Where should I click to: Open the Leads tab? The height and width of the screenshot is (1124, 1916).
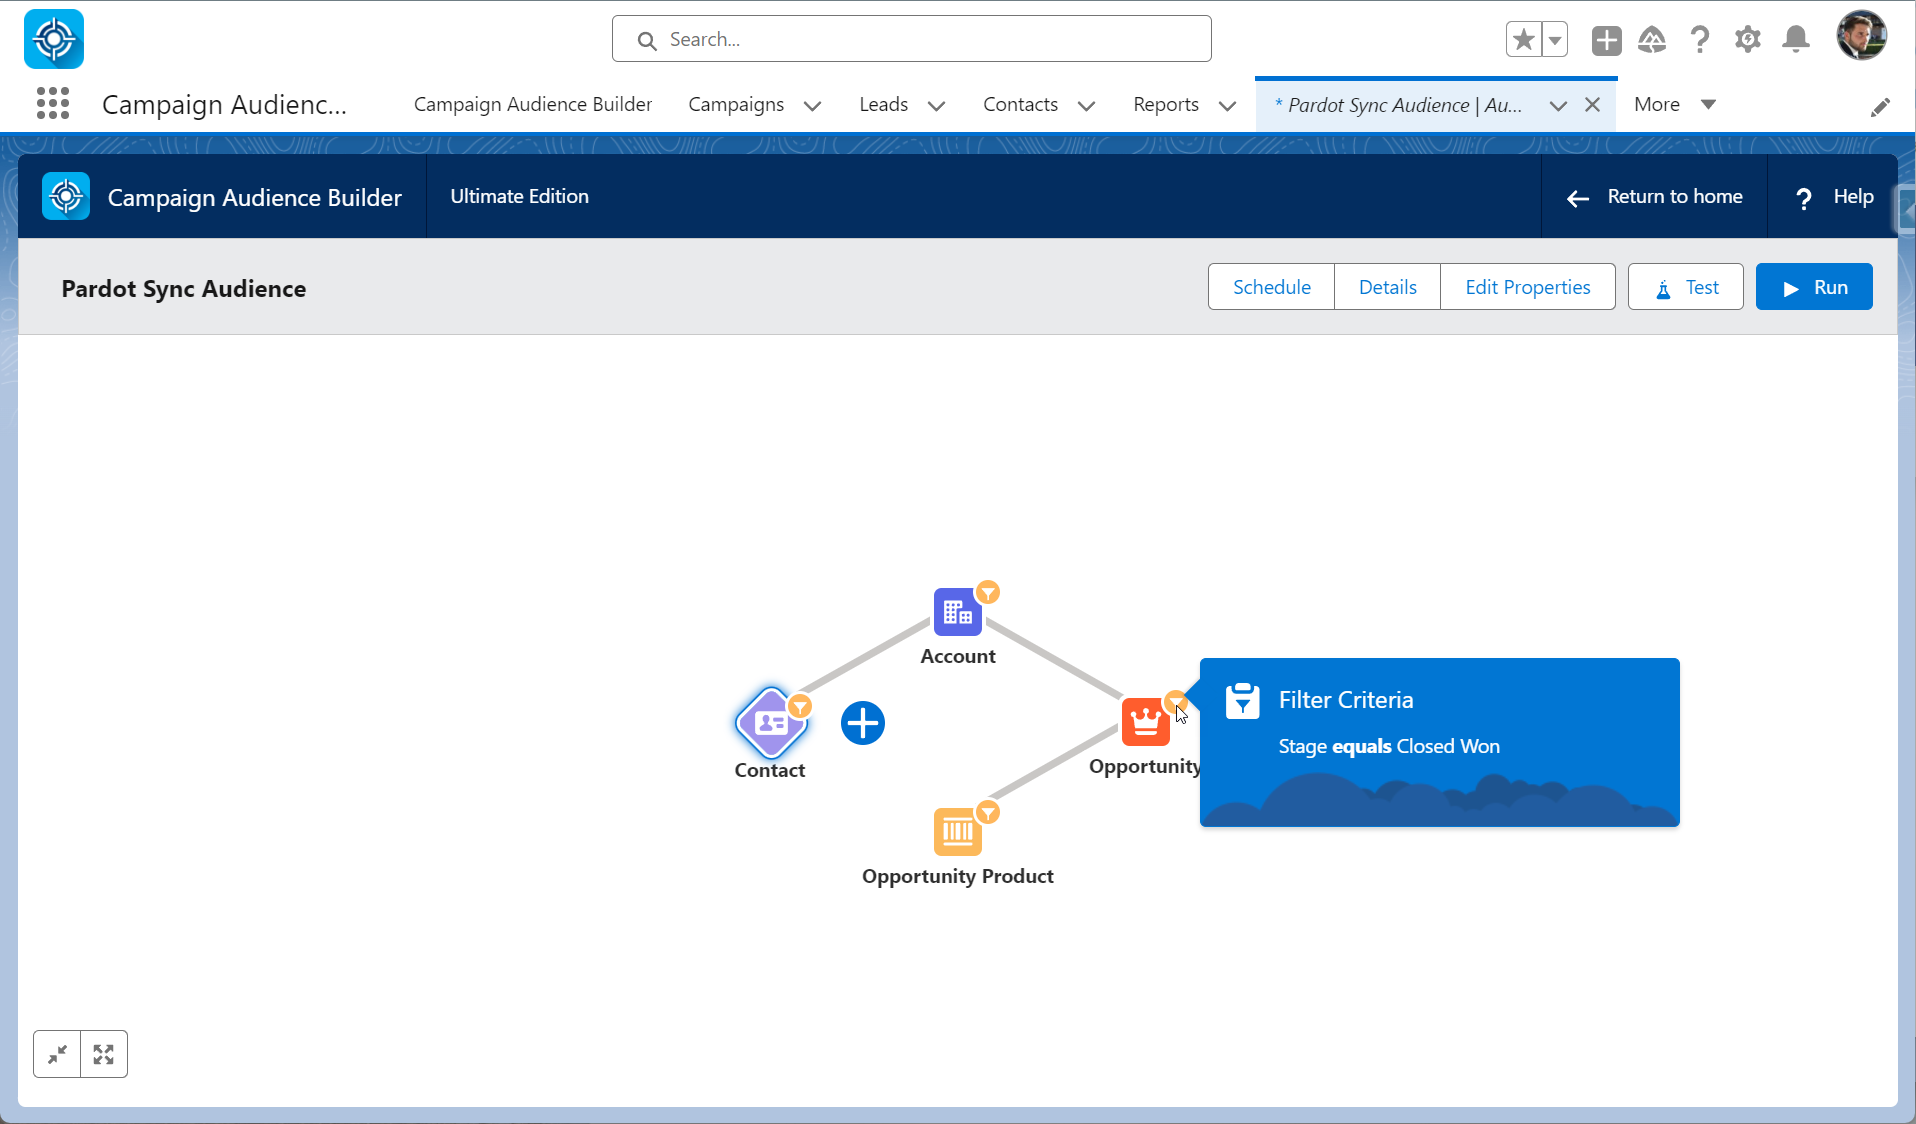click(884, 104)
